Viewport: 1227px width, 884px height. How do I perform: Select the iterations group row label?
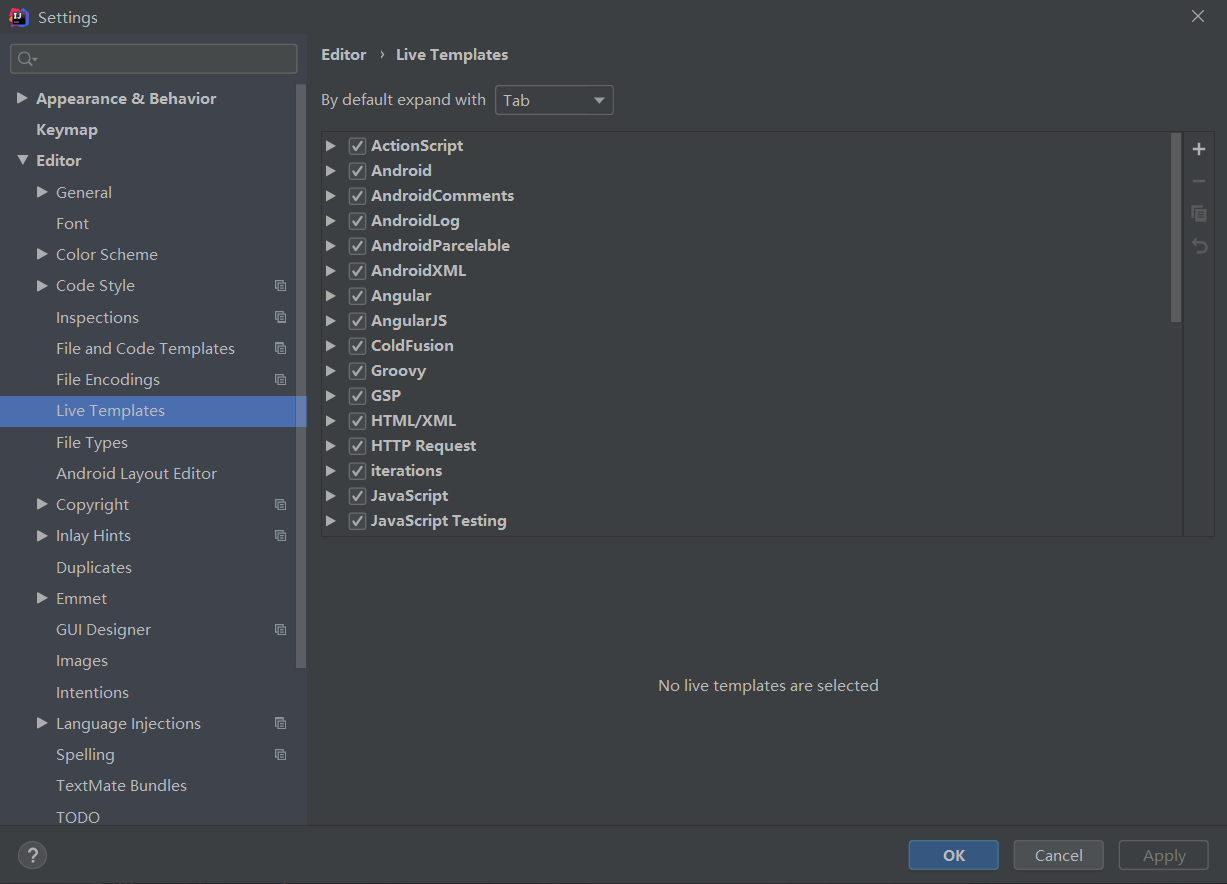(x=406, y=471)
